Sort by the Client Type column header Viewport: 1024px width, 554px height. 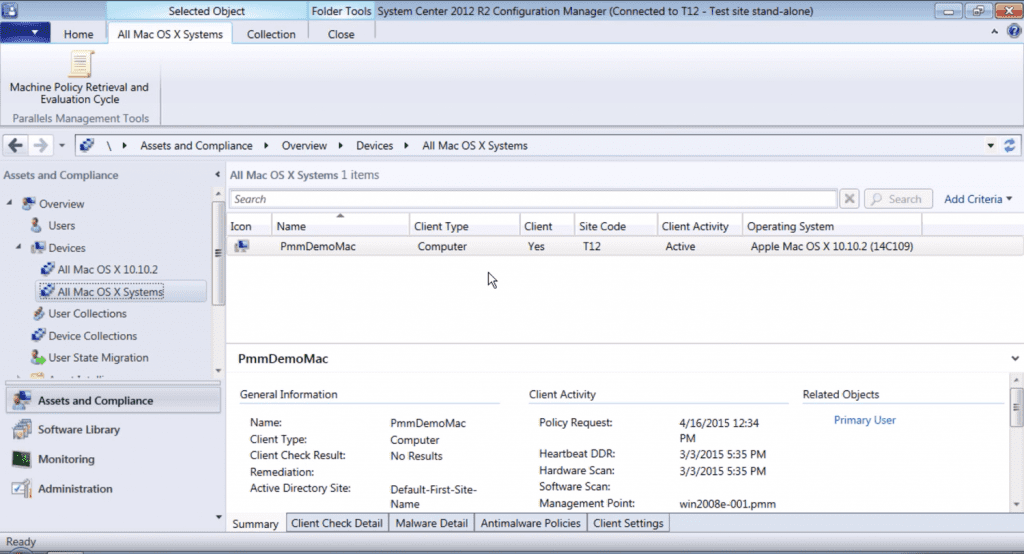click(464, 226)
